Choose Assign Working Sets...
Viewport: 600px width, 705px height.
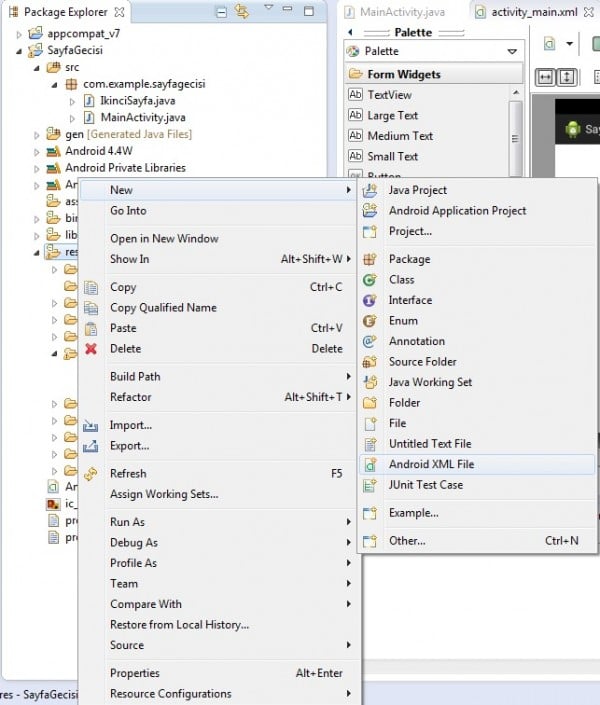(x=219, y=494)
